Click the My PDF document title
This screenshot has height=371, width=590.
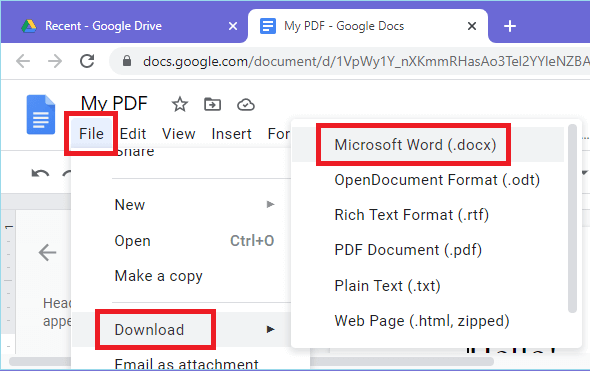(114, 103)
